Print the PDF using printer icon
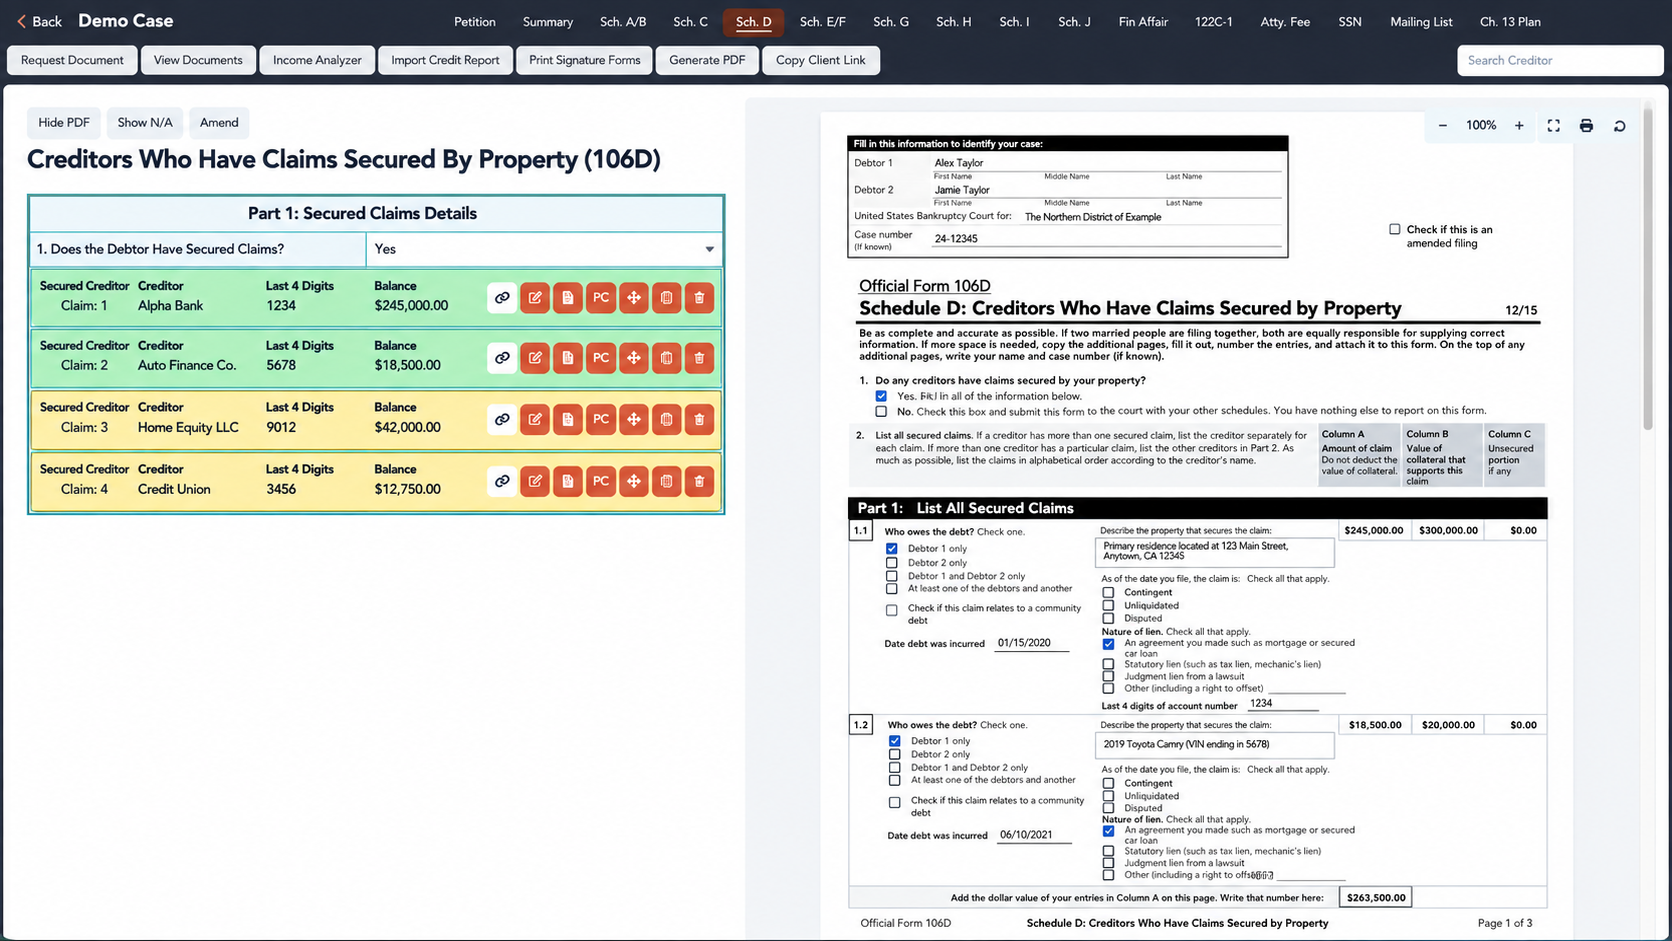The image size is (1672, 941). point(1586,126)
